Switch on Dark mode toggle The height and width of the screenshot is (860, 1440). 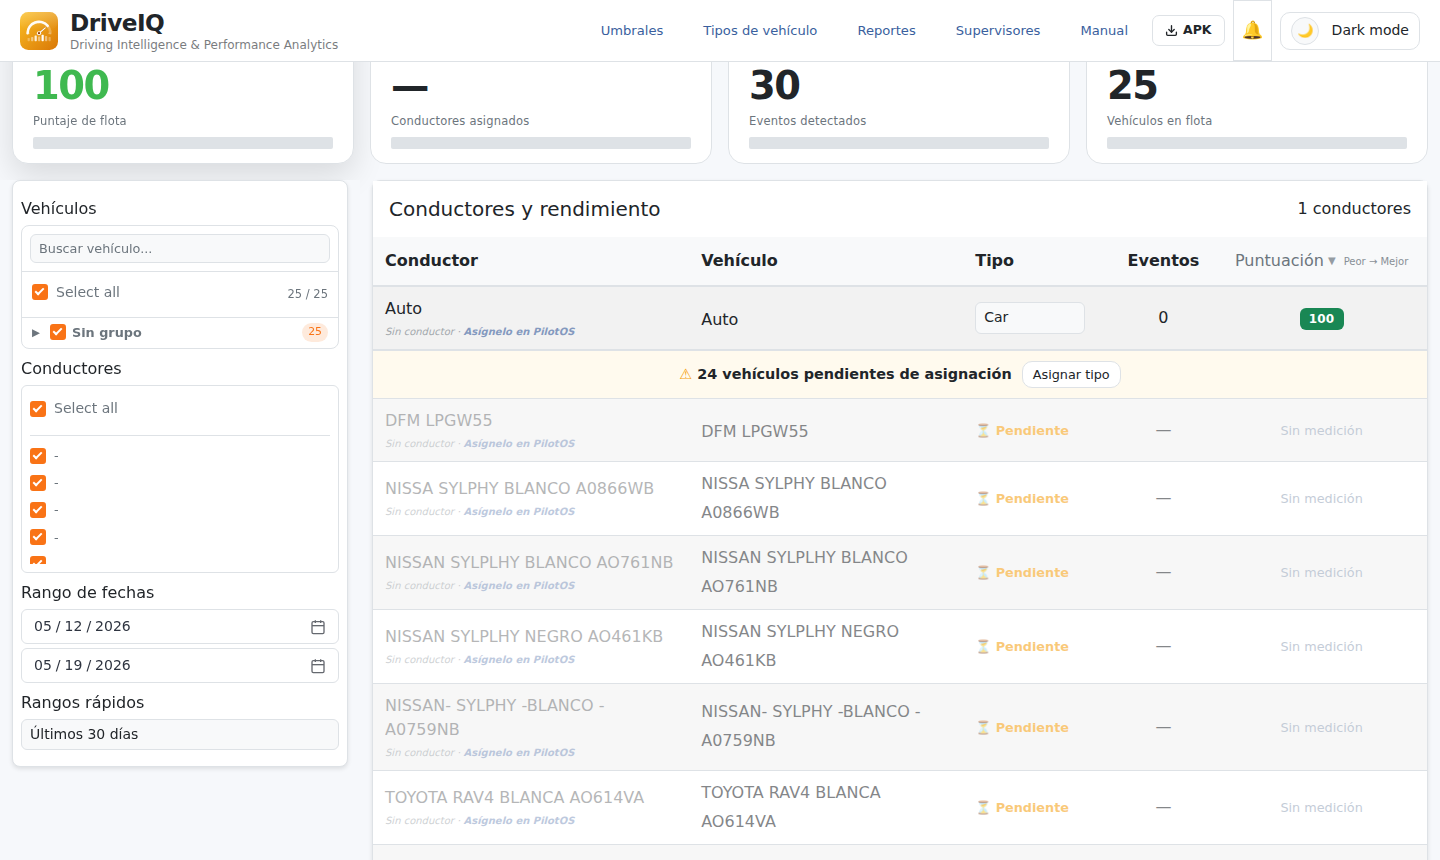[x=1350, y=31]
